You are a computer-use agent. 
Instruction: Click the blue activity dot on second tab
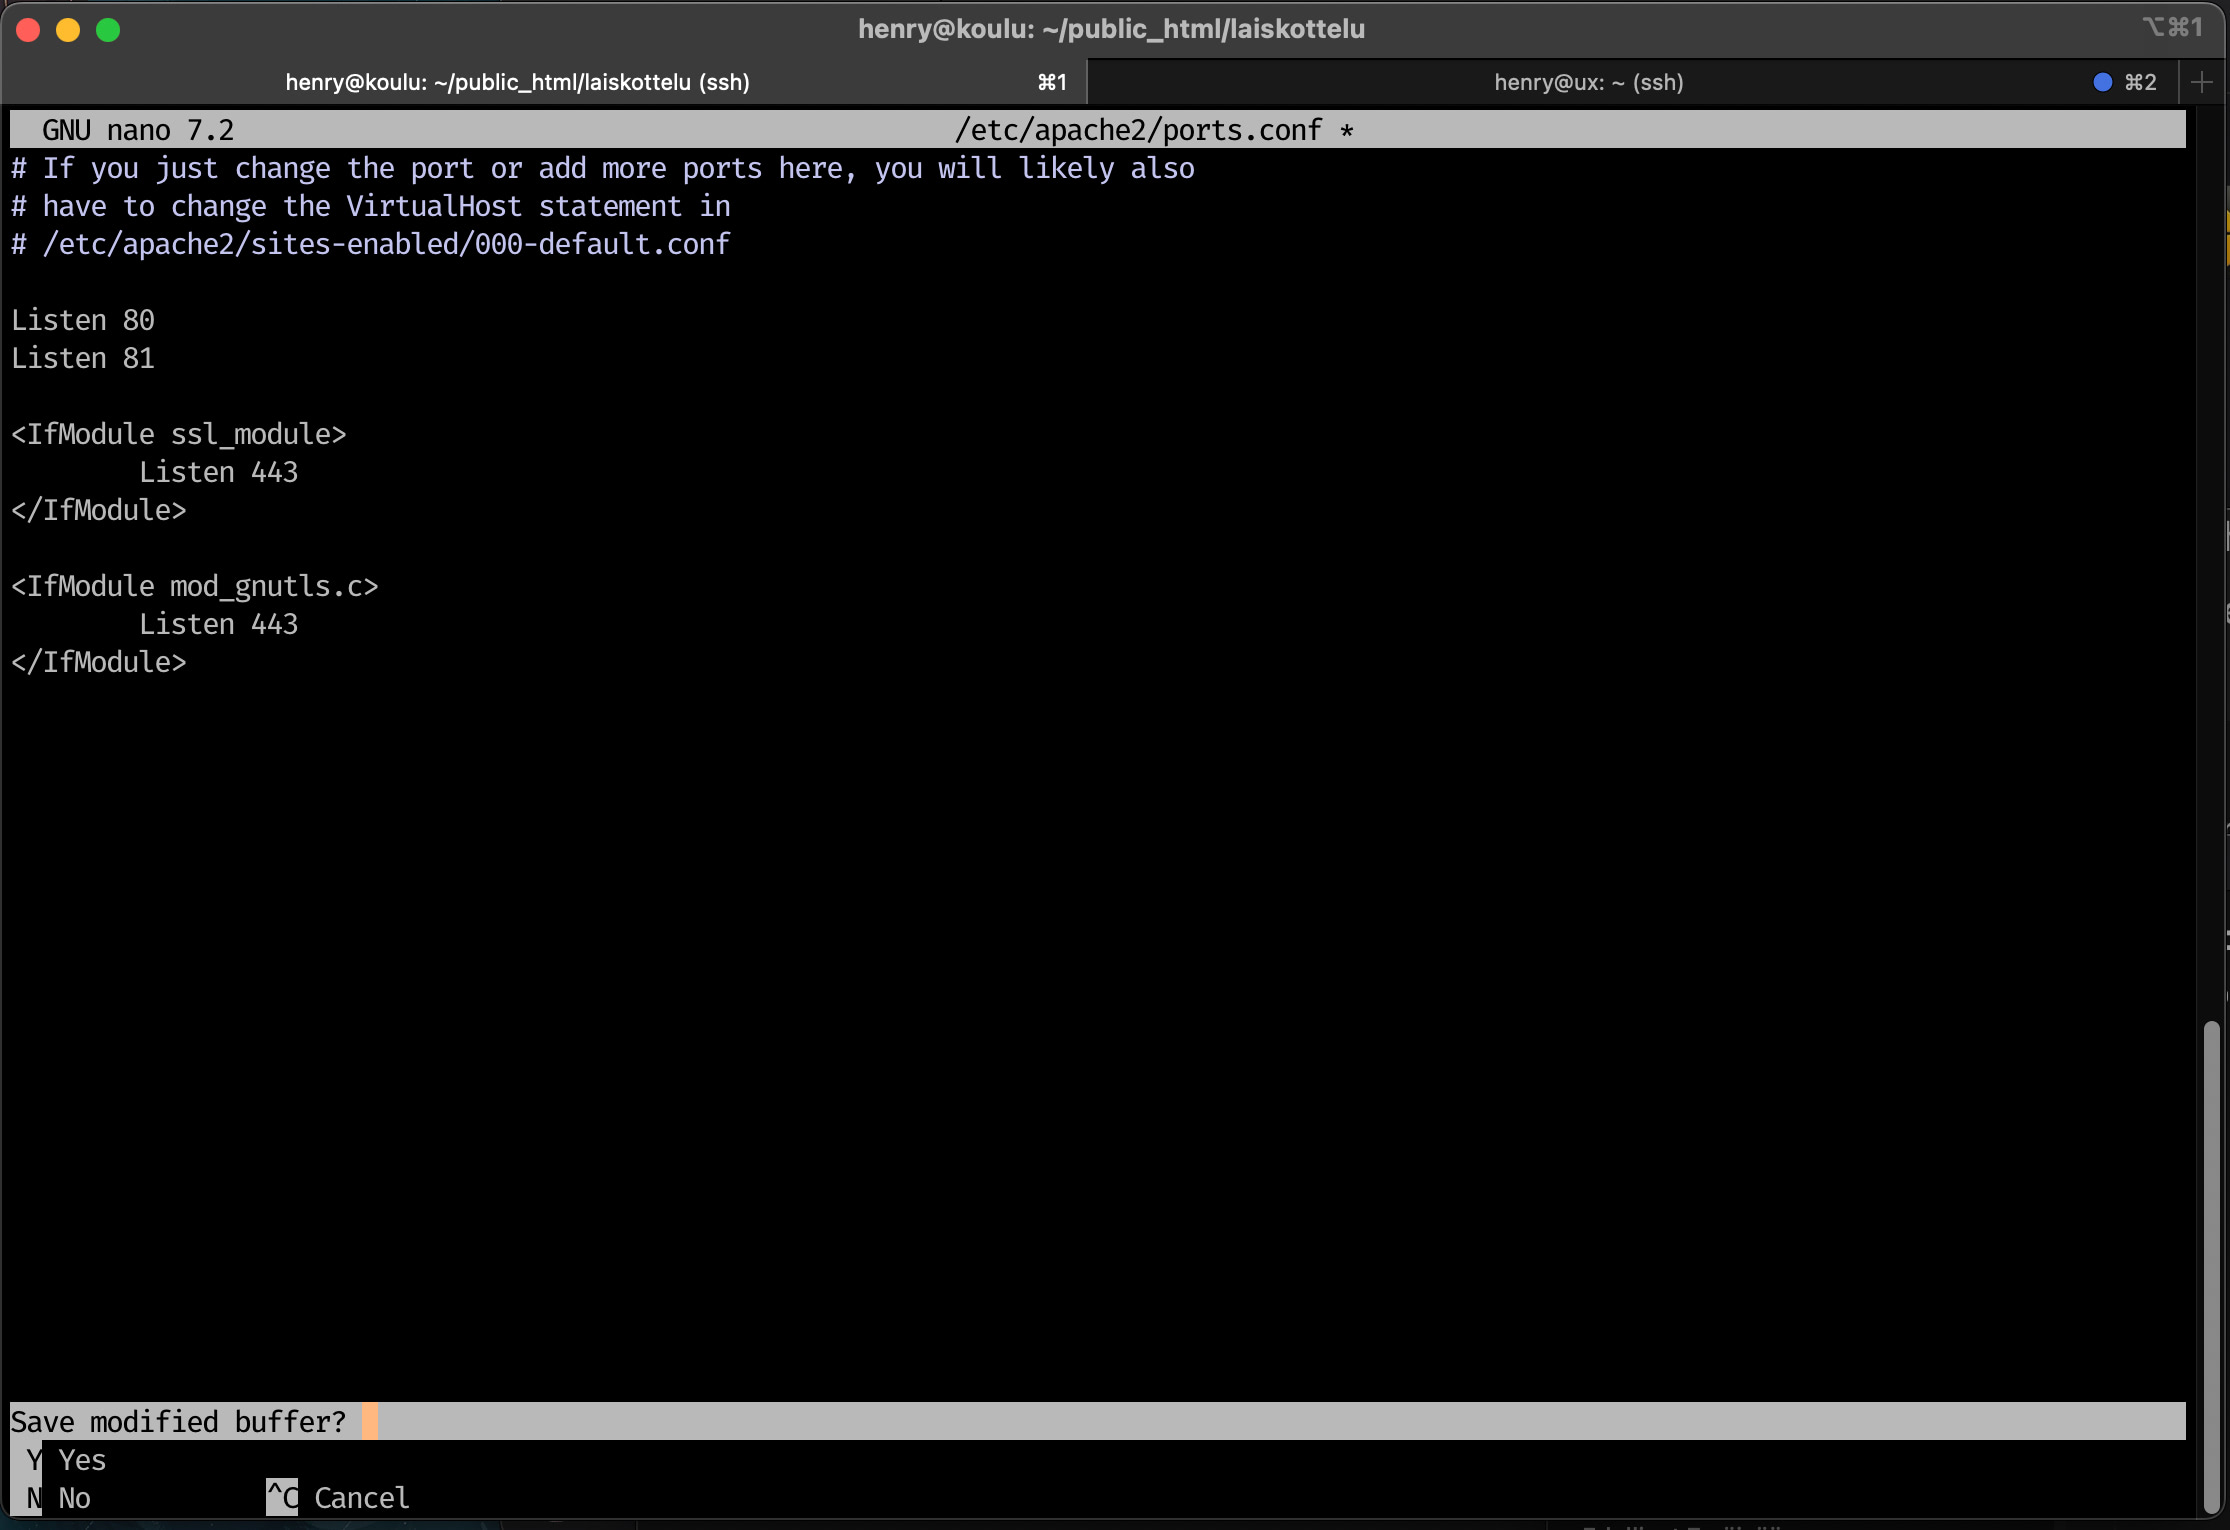coord(2102,82)
